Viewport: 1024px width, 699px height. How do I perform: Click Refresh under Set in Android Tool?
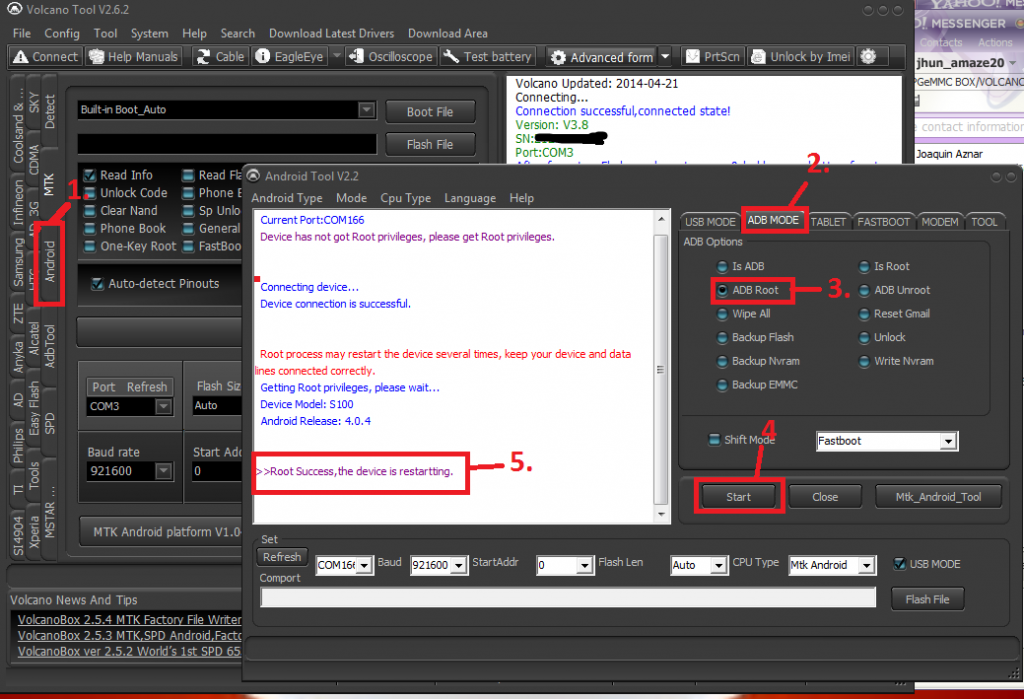282,557
